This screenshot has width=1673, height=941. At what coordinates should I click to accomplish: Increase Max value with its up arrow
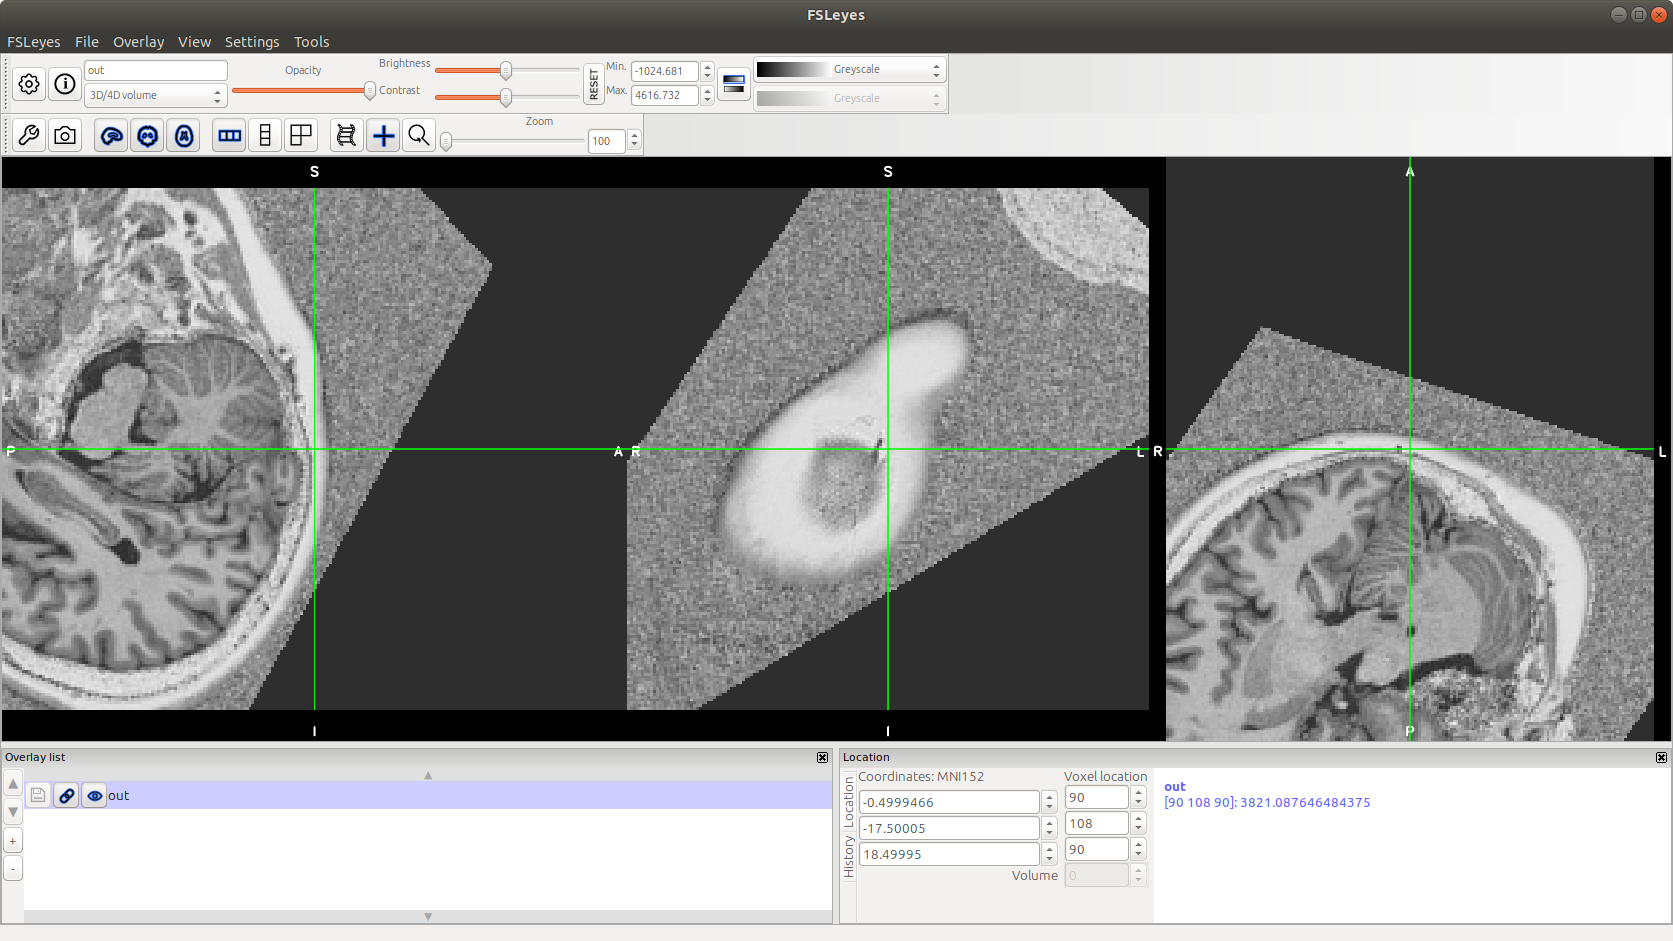[x=707, y=90]
